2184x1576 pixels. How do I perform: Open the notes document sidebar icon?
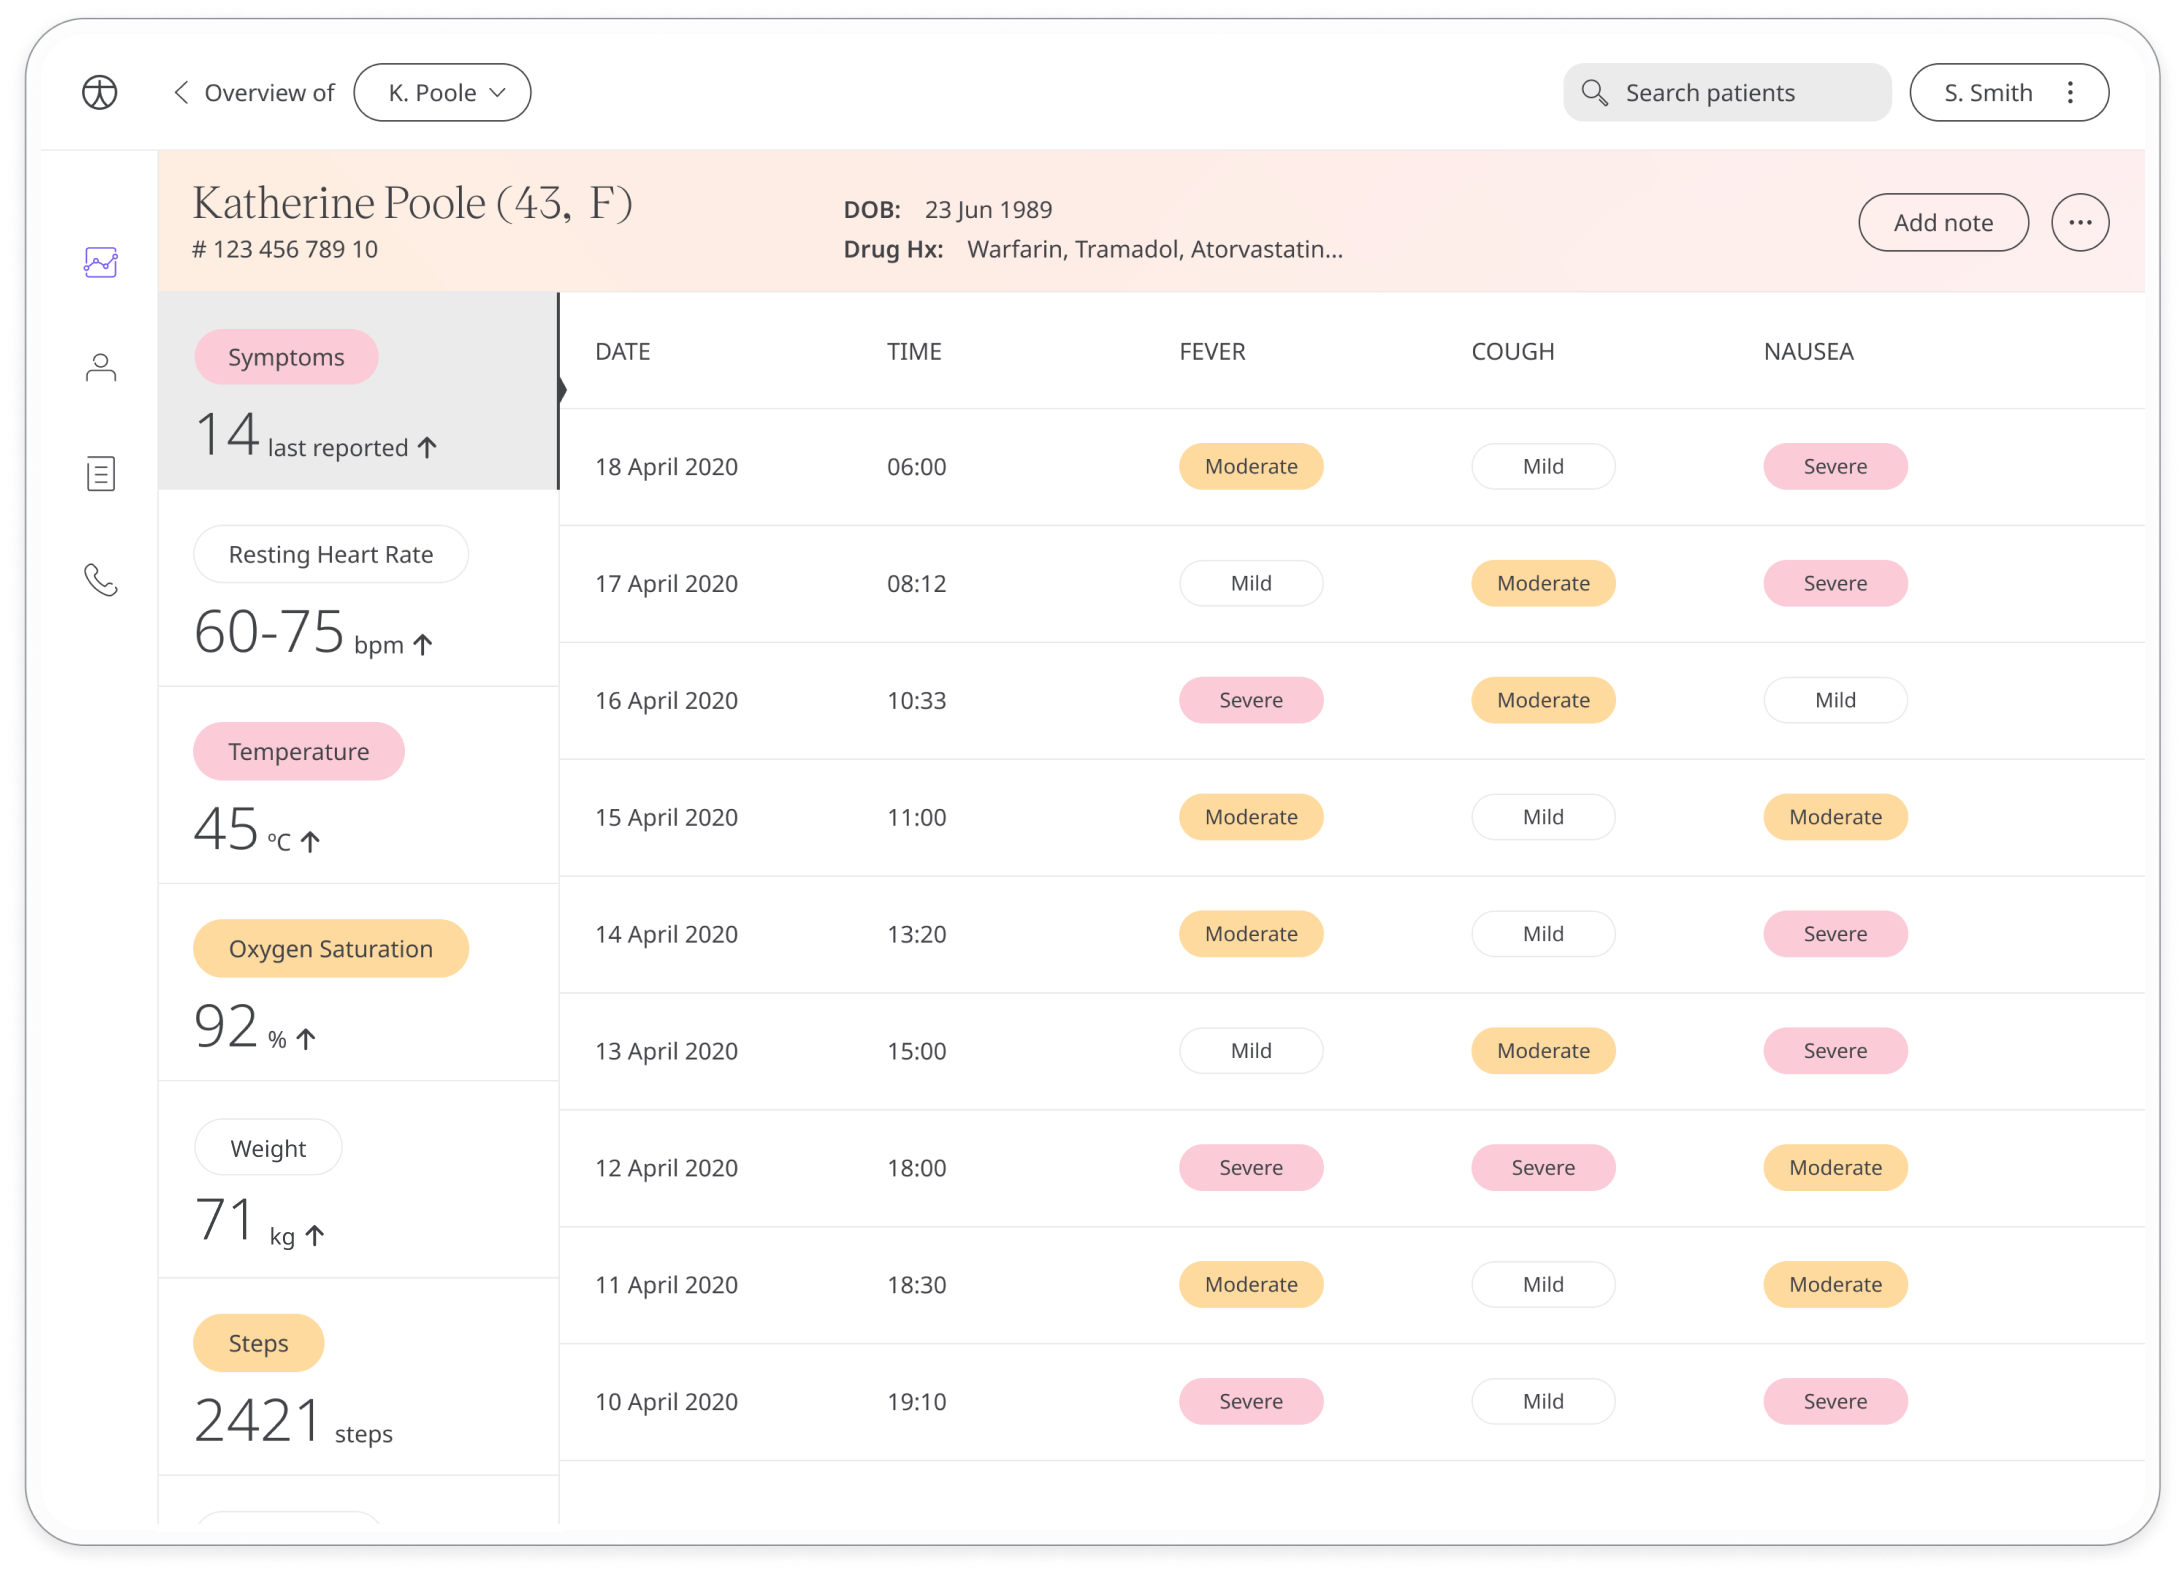[101, 474]
